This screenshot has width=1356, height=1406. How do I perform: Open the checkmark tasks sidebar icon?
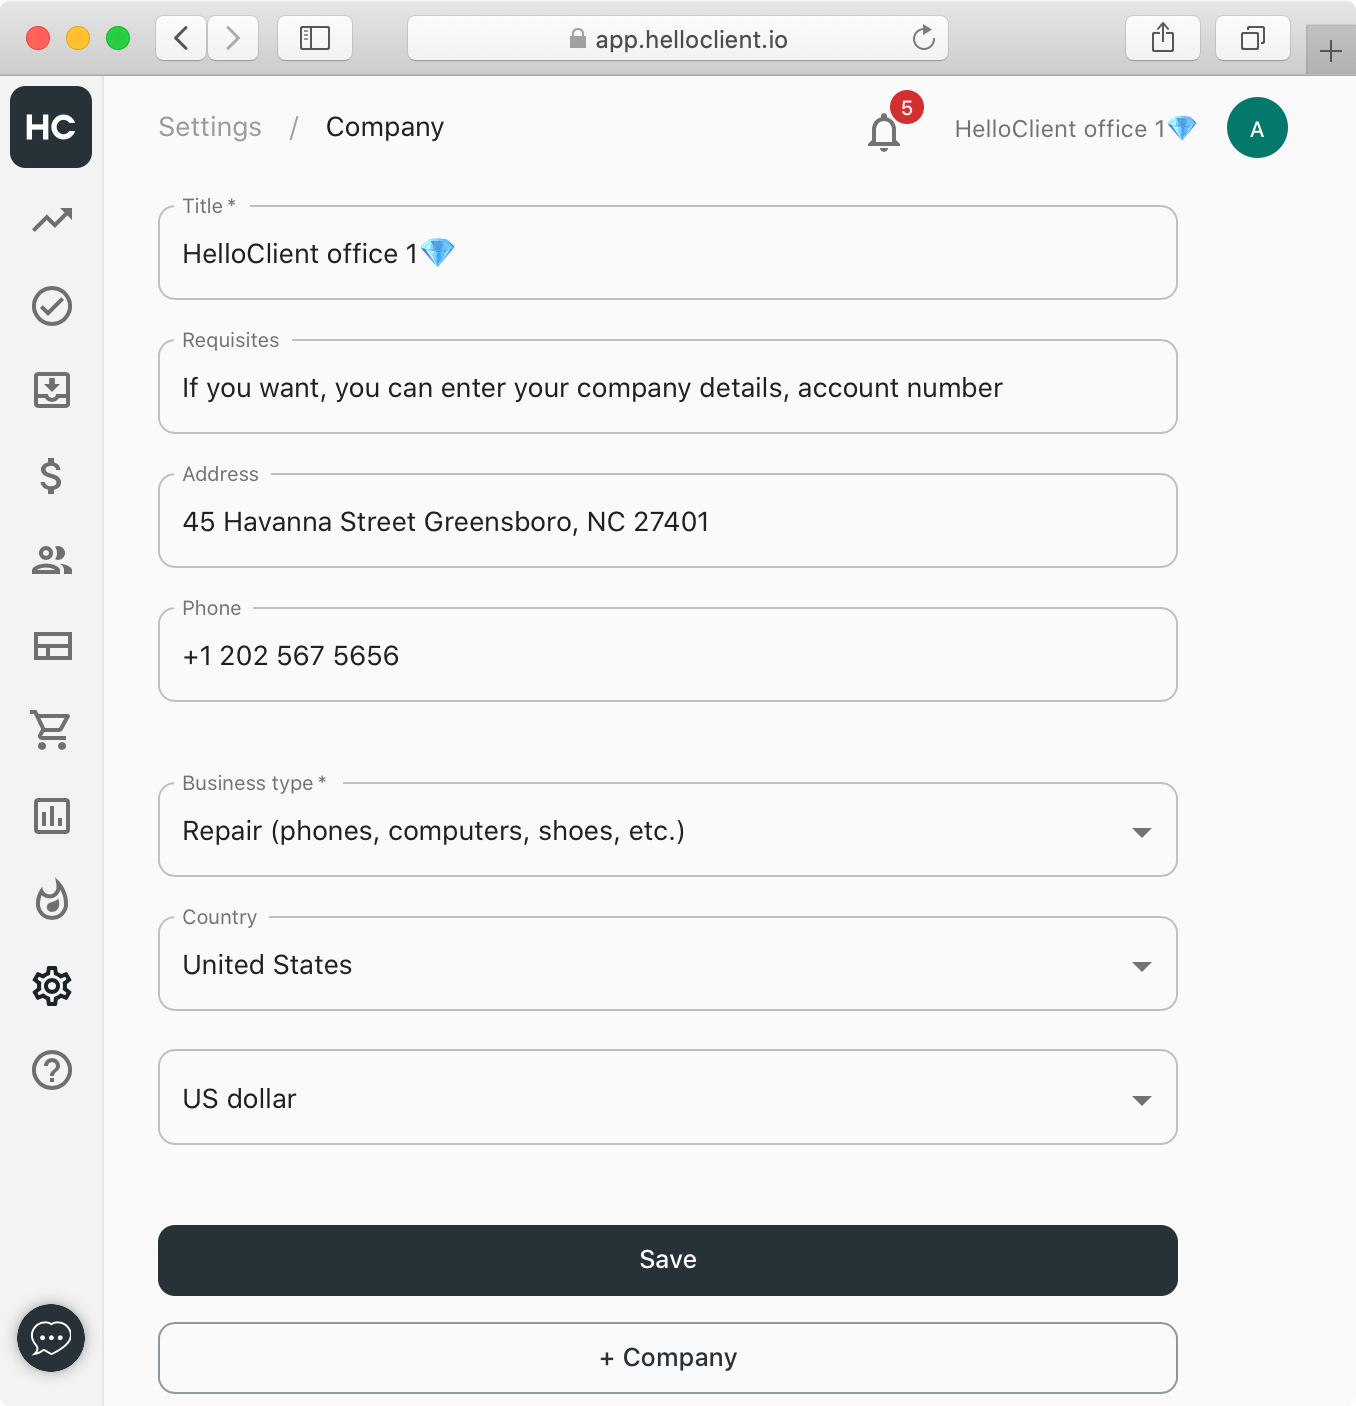52,306
